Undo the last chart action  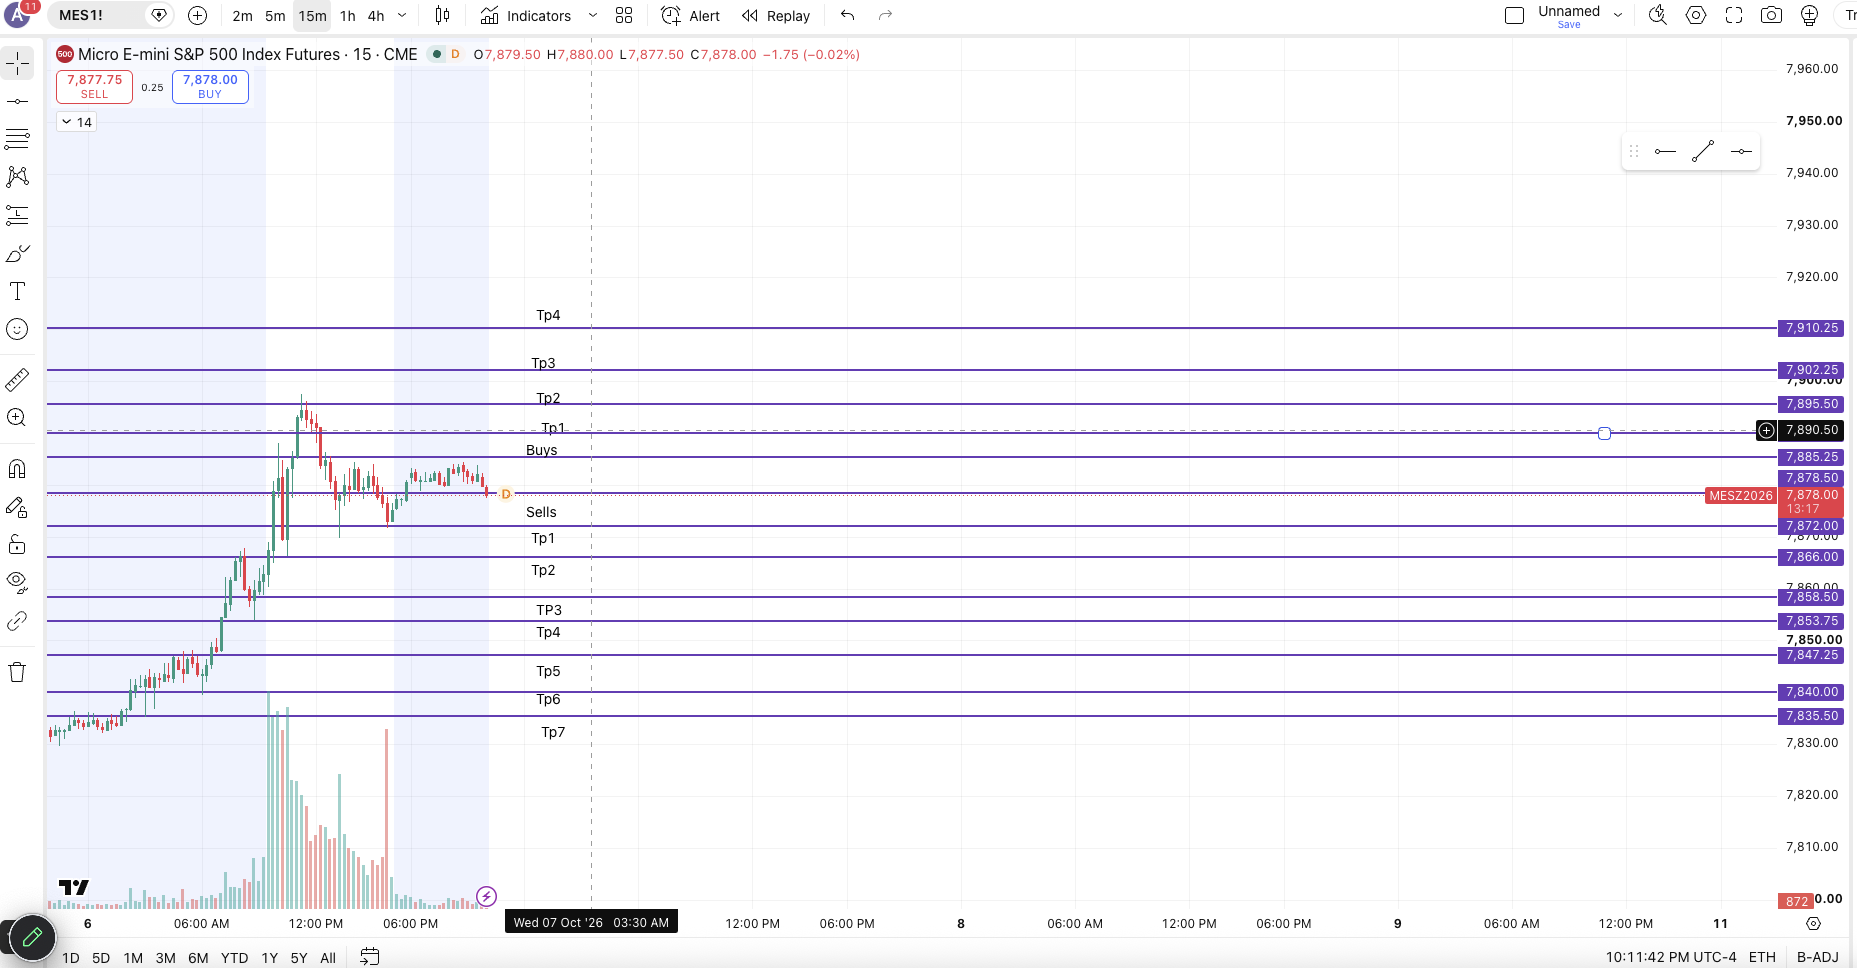point(848,15)
